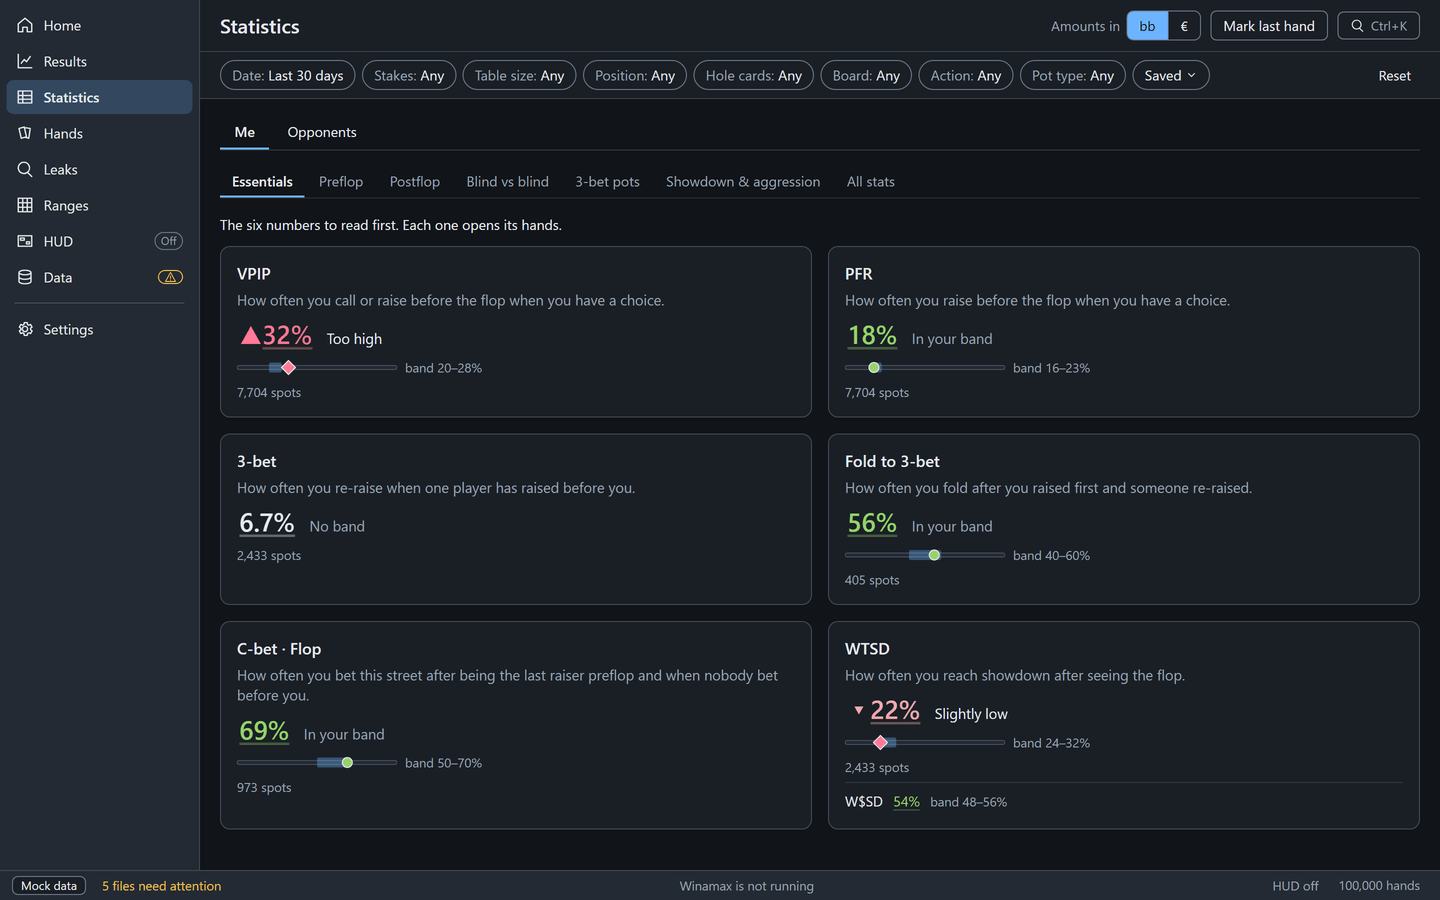
Task: Open hands for VPIP 32%
Action: point(287,335)
